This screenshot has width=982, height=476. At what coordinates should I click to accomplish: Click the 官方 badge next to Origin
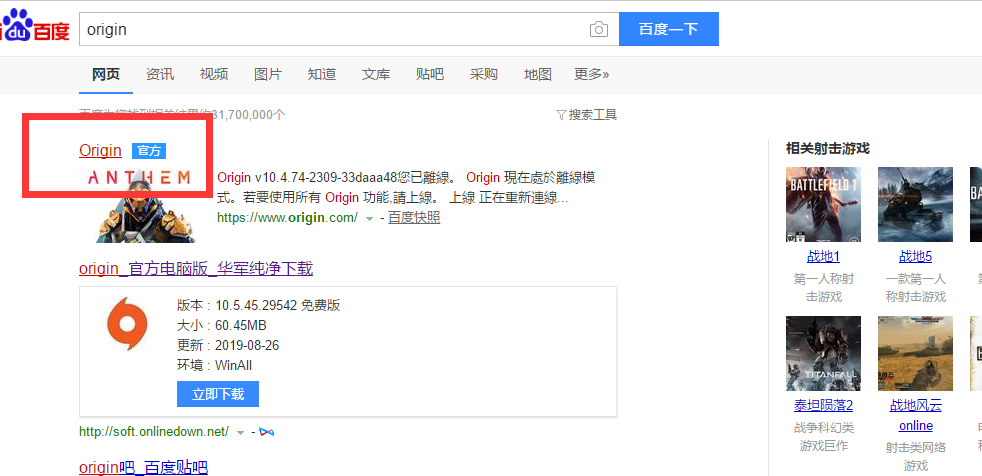(x=149, y=151)
